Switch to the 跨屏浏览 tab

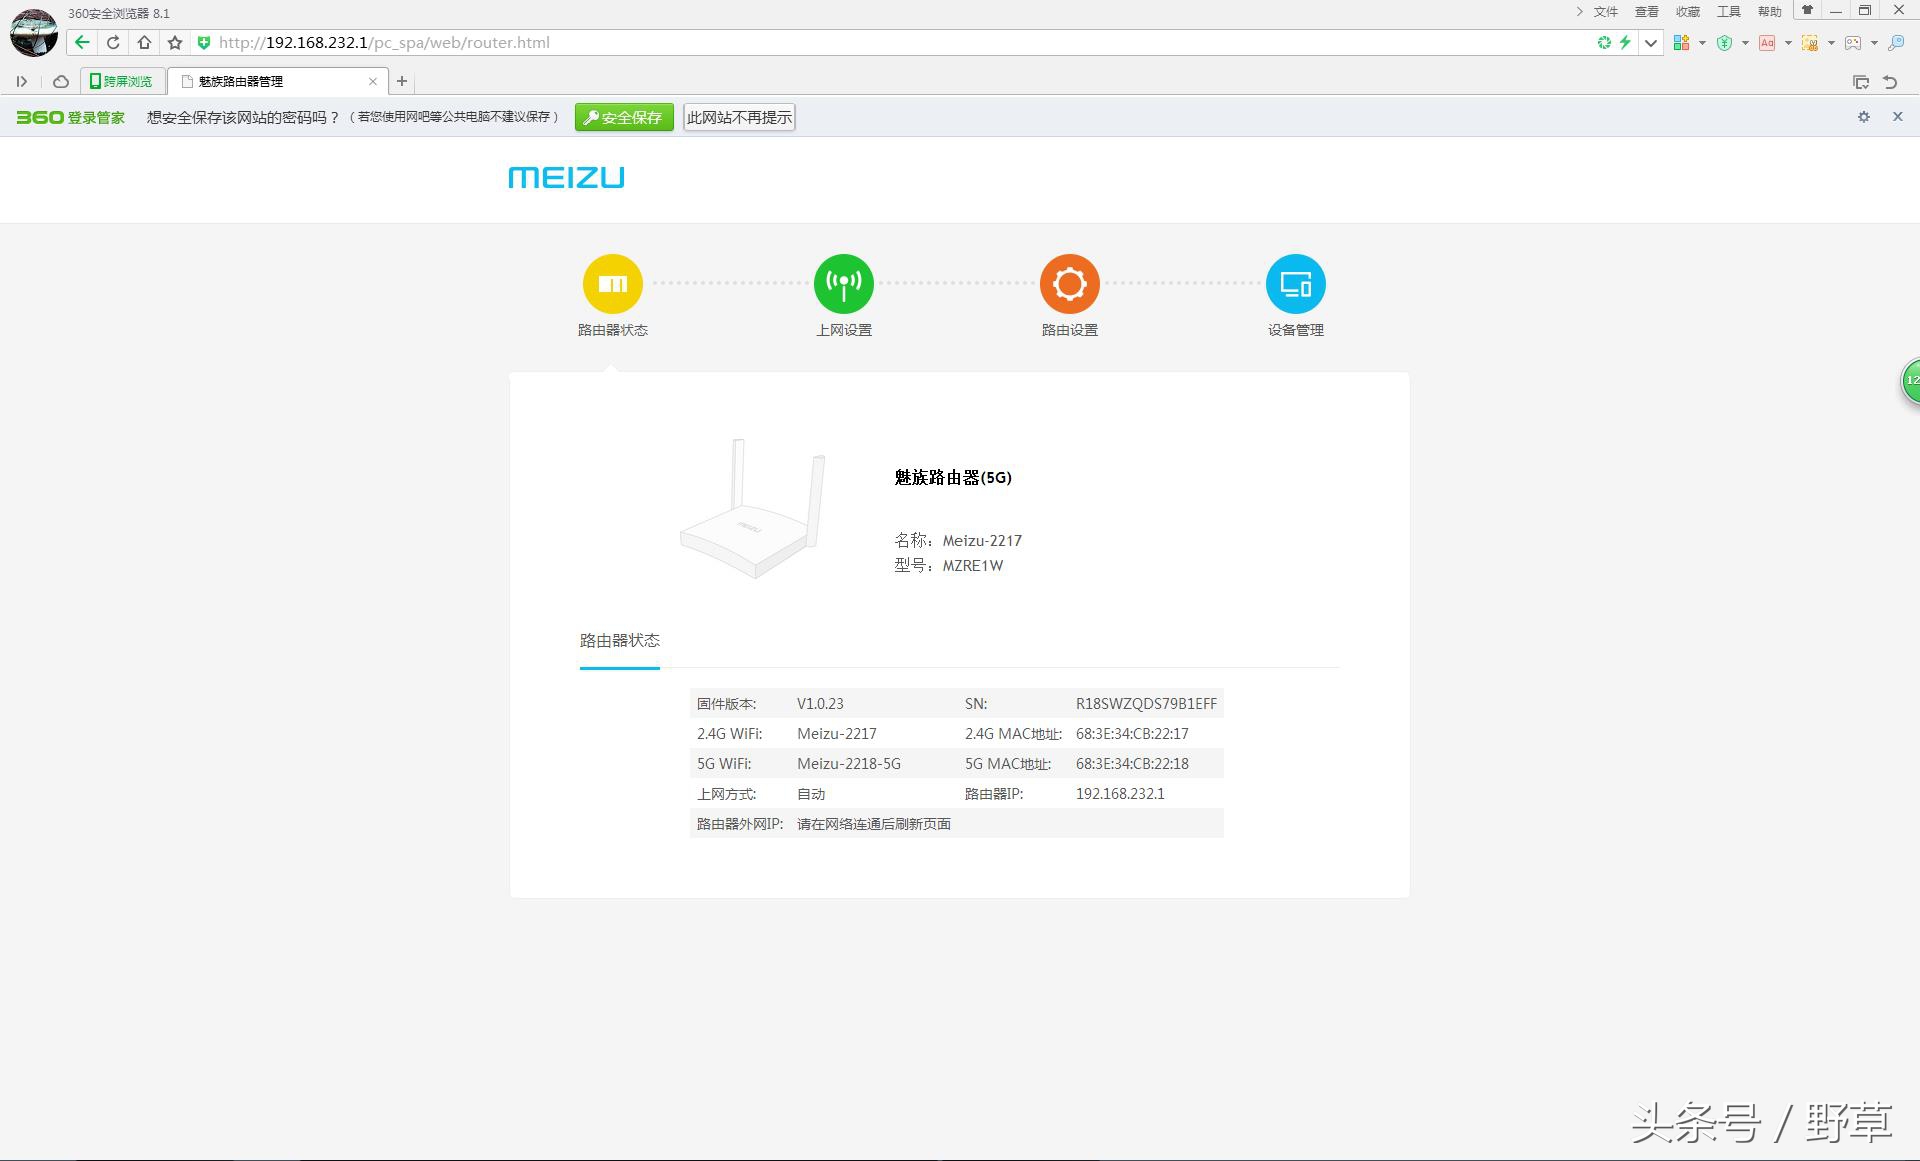coord(122,81)
